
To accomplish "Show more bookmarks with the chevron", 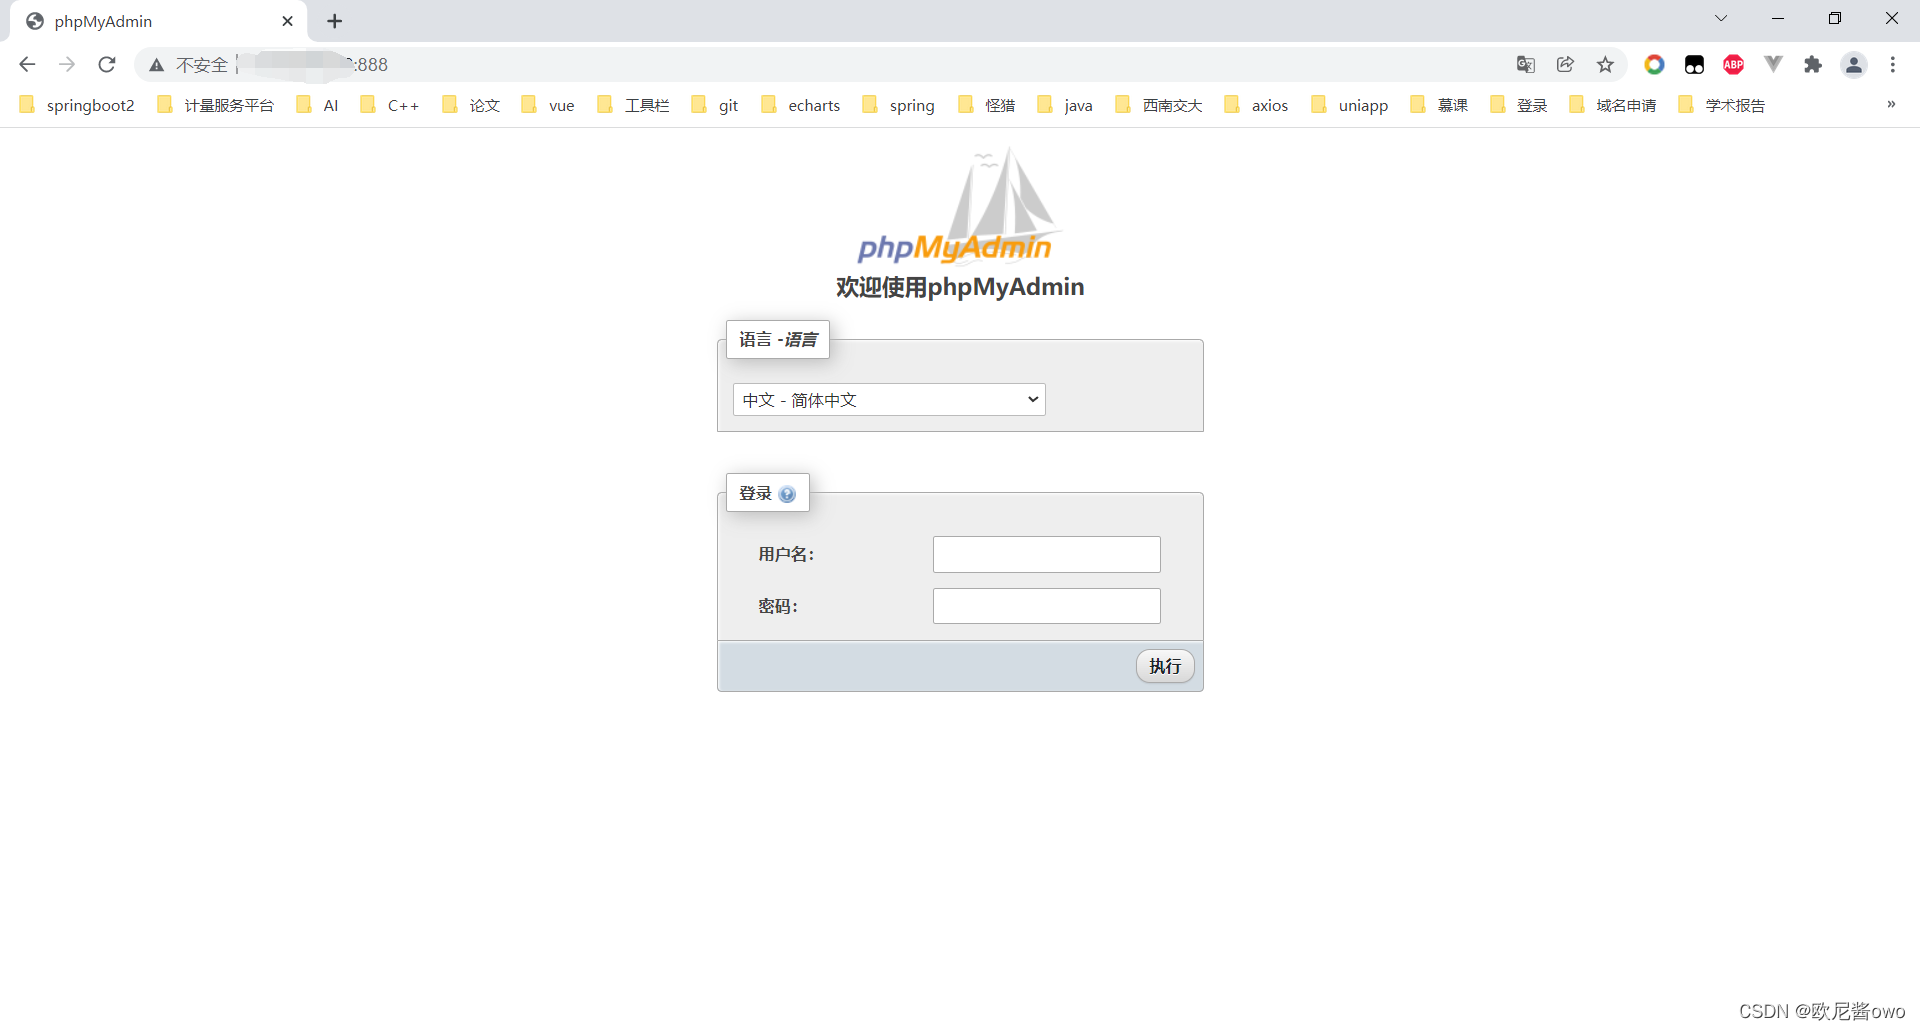I will (1891, 104).
